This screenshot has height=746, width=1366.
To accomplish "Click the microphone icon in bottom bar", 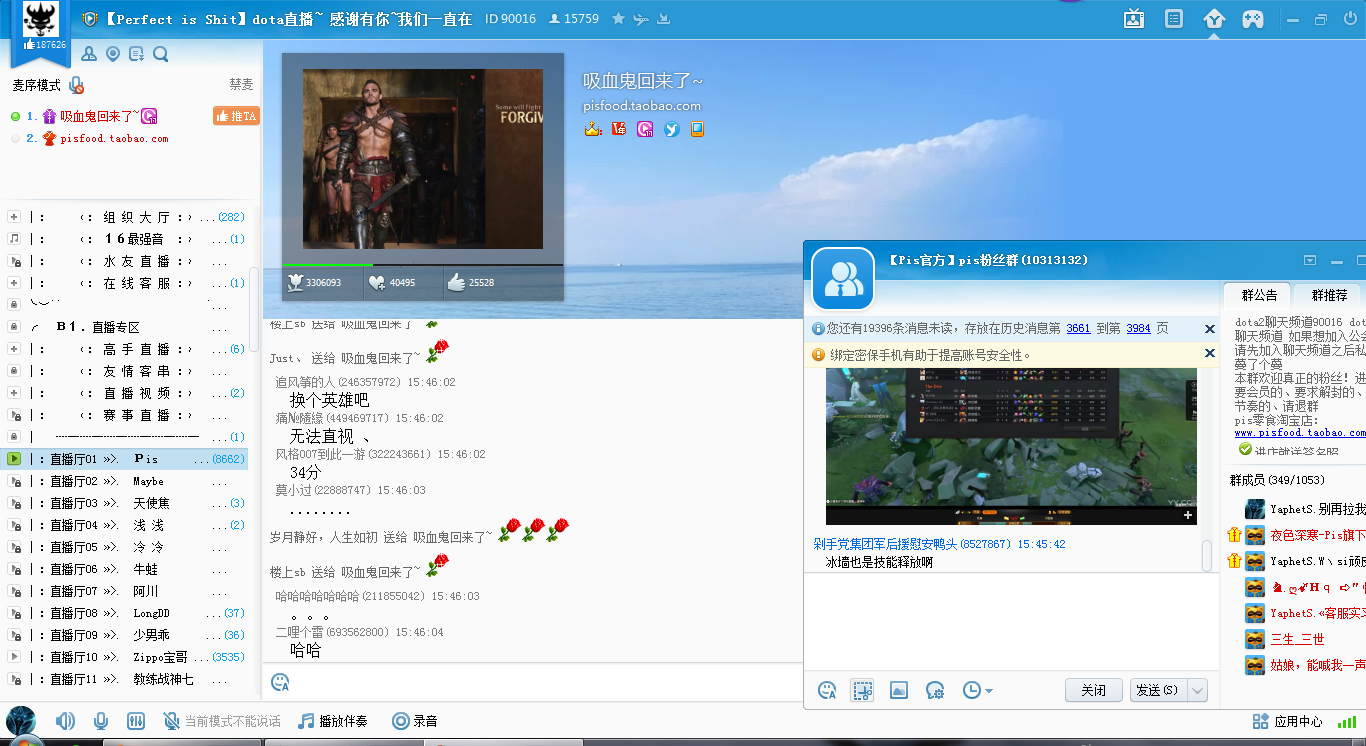I will pyautogui.click(x=101, y=721).
